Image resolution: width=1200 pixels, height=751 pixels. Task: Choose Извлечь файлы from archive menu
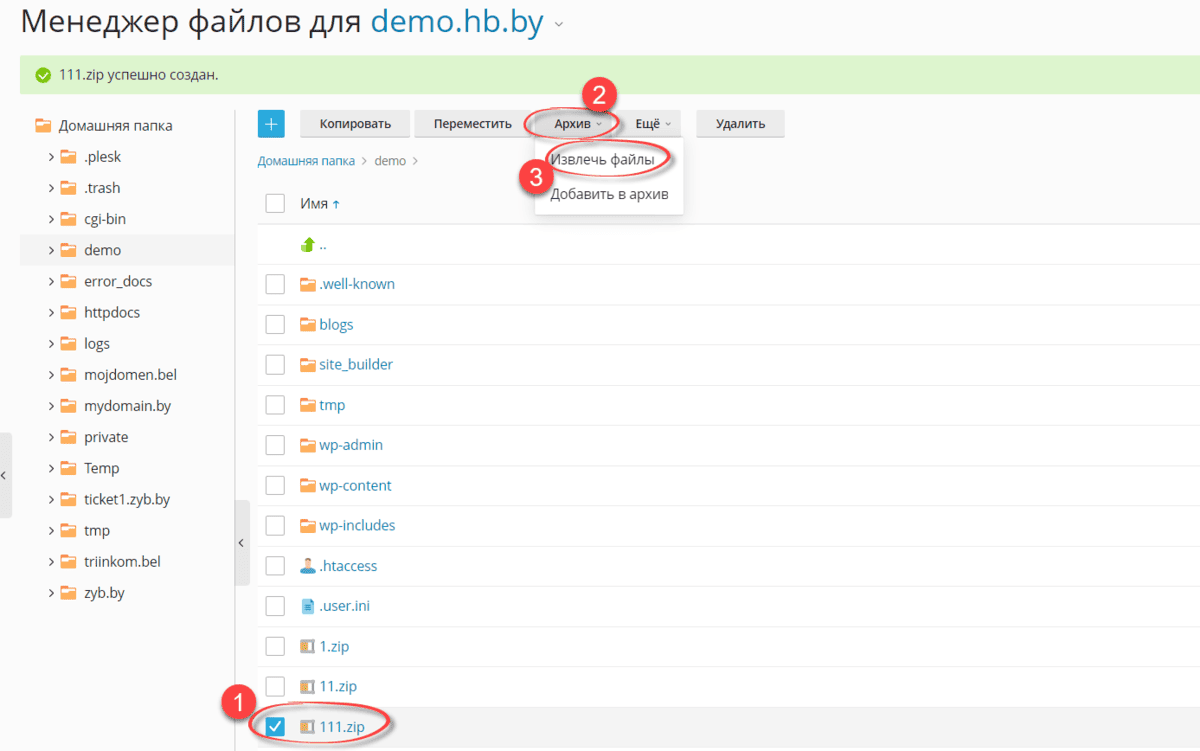(602, 160)
